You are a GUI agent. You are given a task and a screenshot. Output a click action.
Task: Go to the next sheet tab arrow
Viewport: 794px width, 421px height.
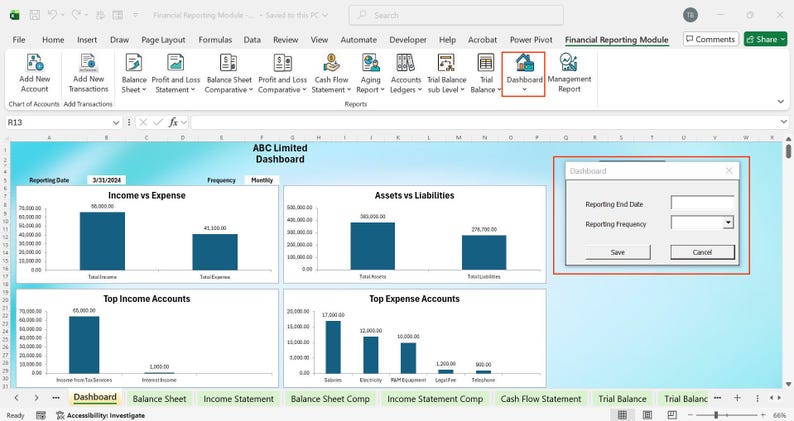point(36,398)
